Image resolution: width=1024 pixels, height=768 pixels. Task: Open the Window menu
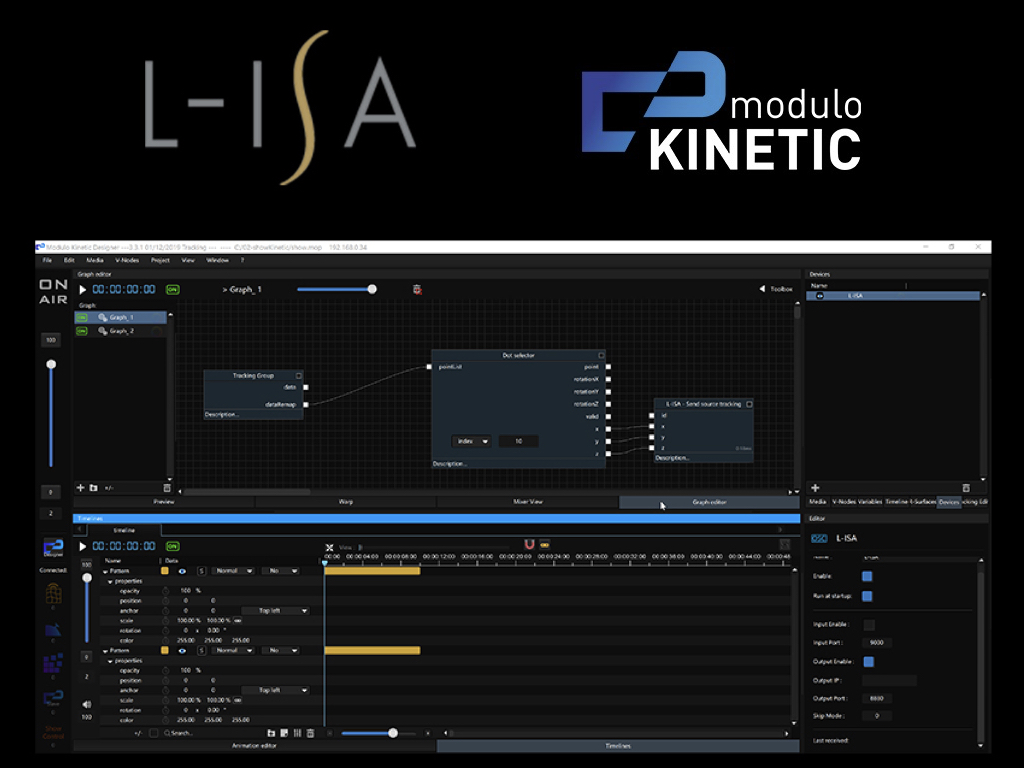pyautogui.click(x=217, y=260)
